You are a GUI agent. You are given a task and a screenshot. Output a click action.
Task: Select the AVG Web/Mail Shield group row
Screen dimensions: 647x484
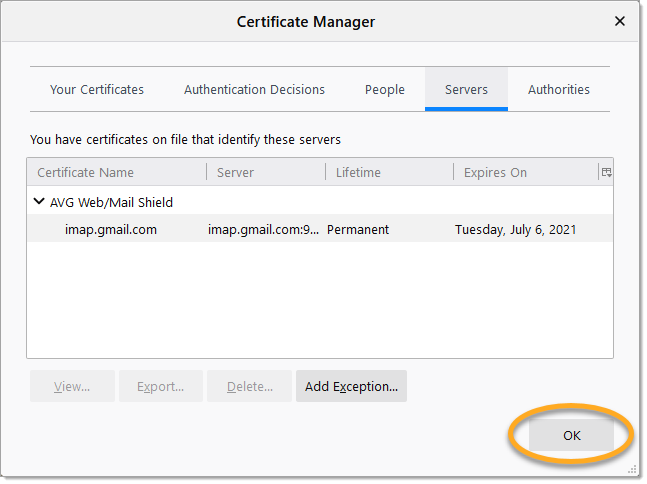111,202
